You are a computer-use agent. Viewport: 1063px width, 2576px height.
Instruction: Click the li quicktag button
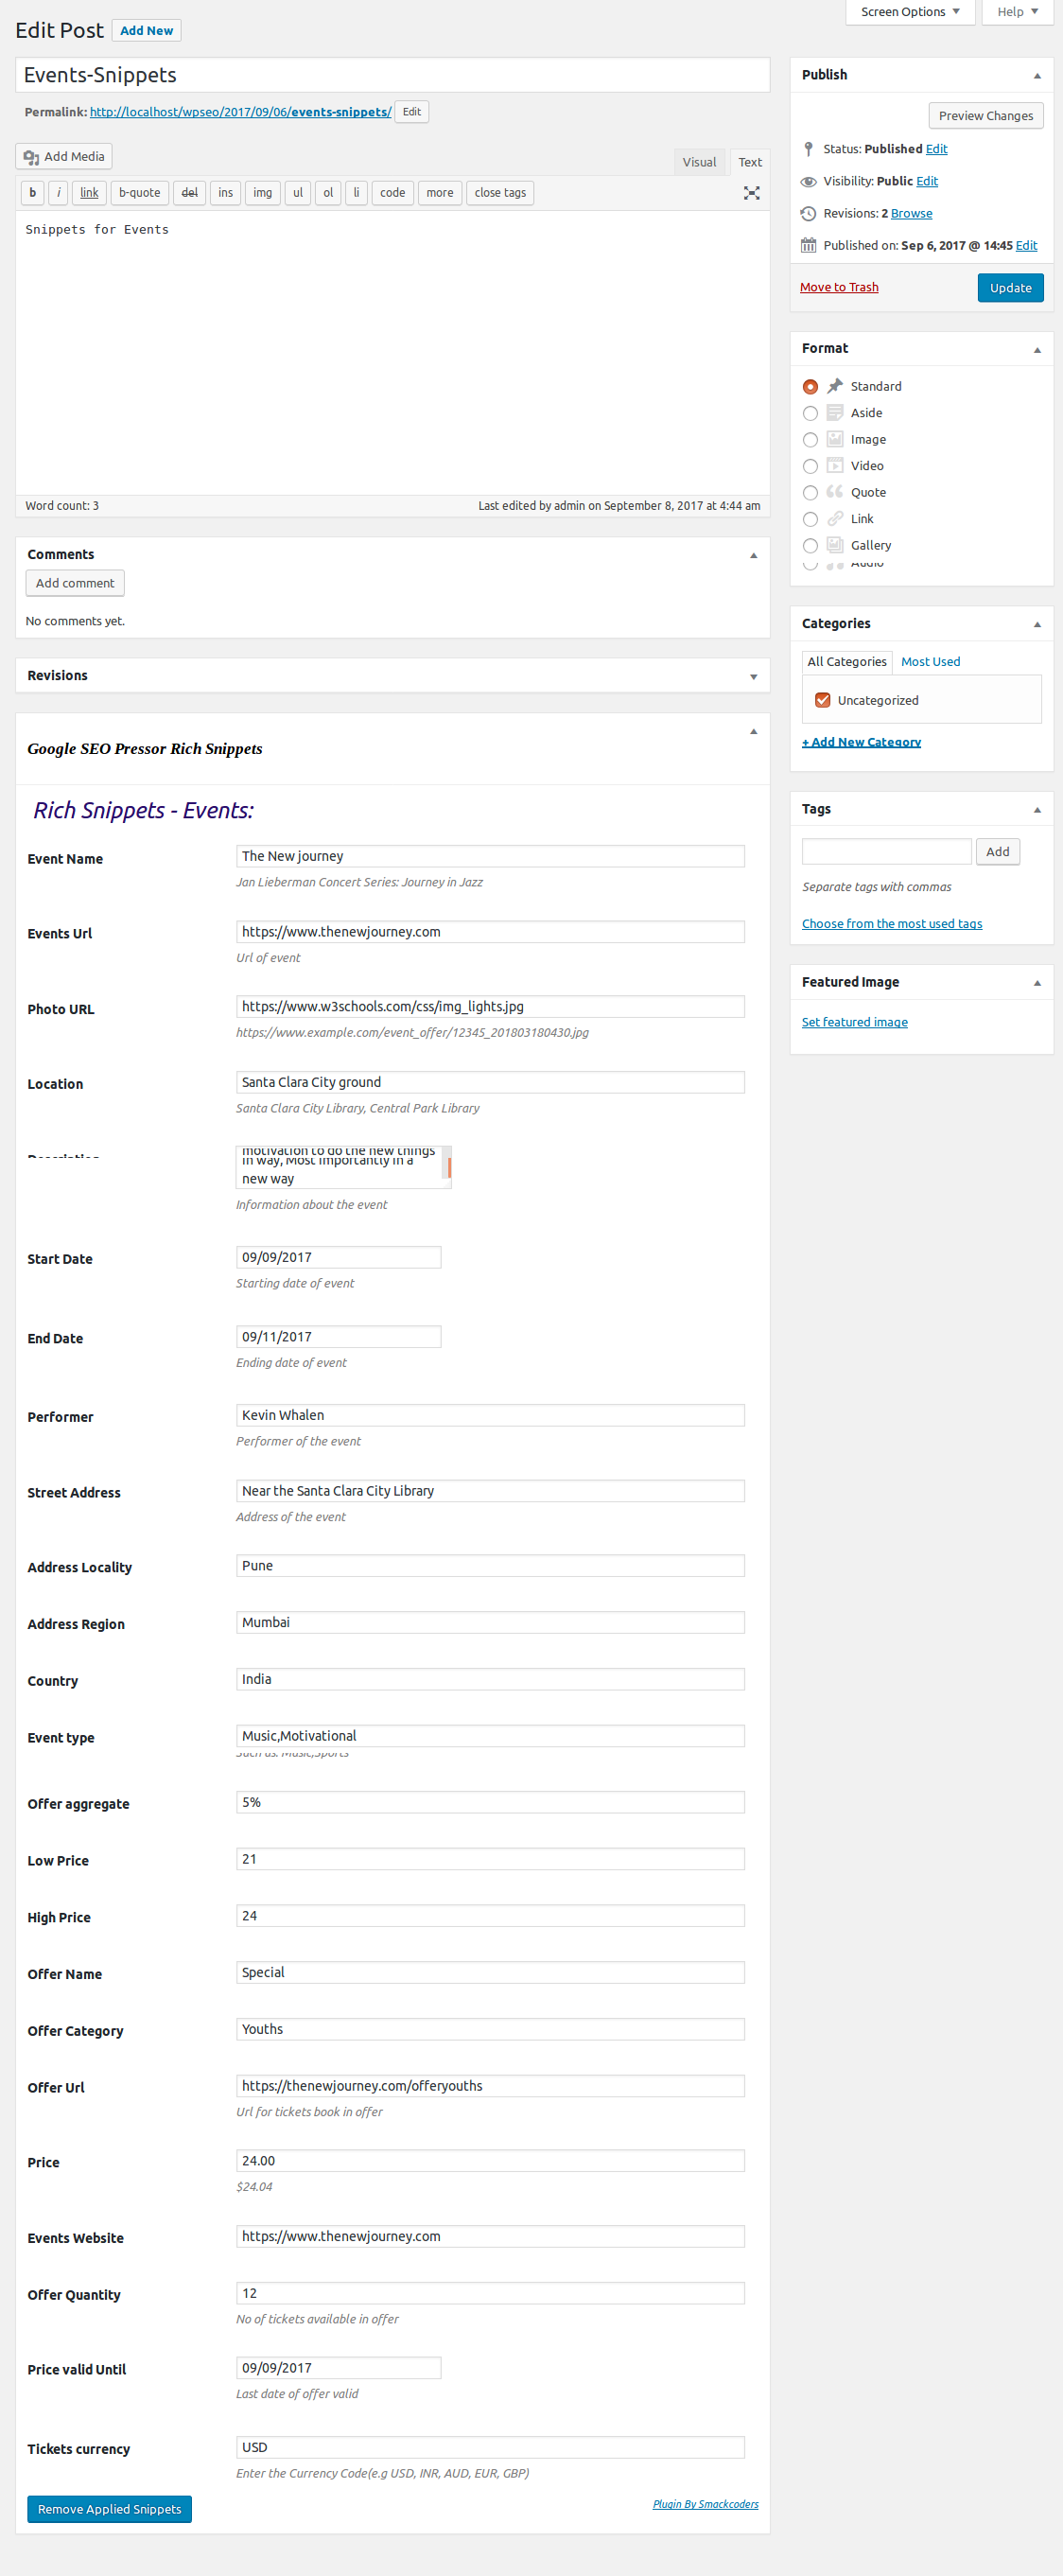pyautogui.click(x=356, y=193)
